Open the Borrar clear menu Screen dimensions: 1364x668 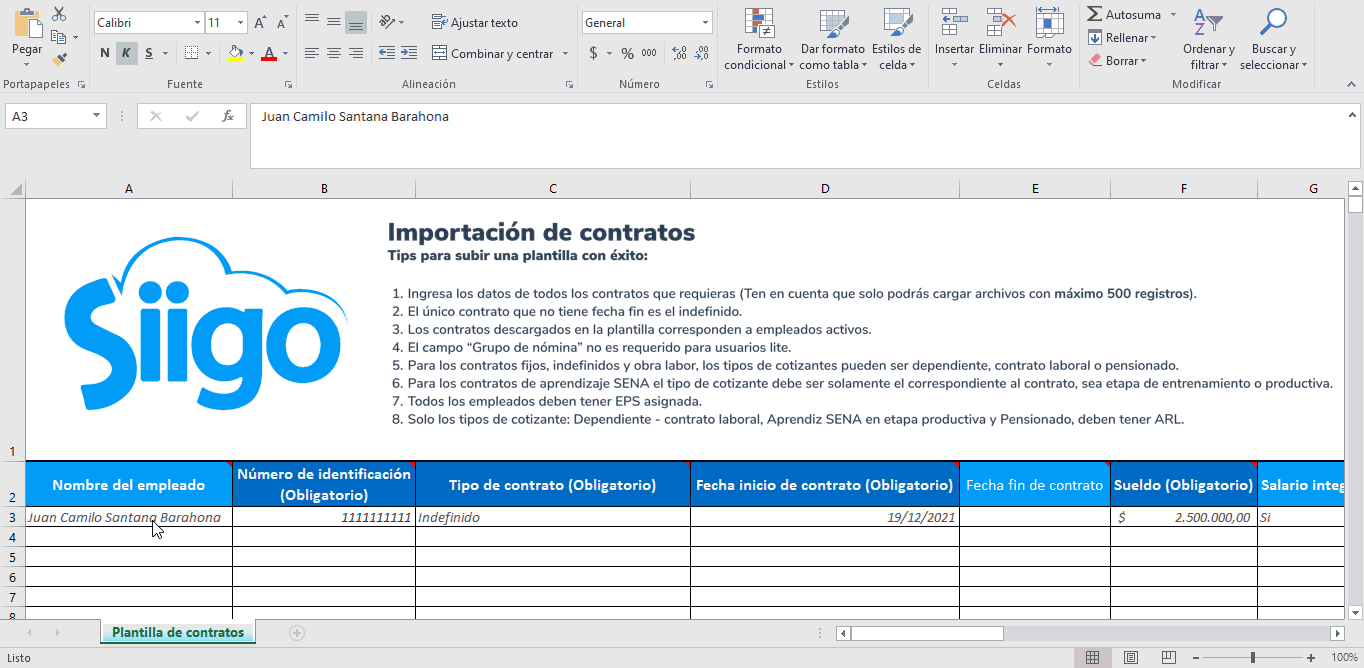(x=1117, y=61)
